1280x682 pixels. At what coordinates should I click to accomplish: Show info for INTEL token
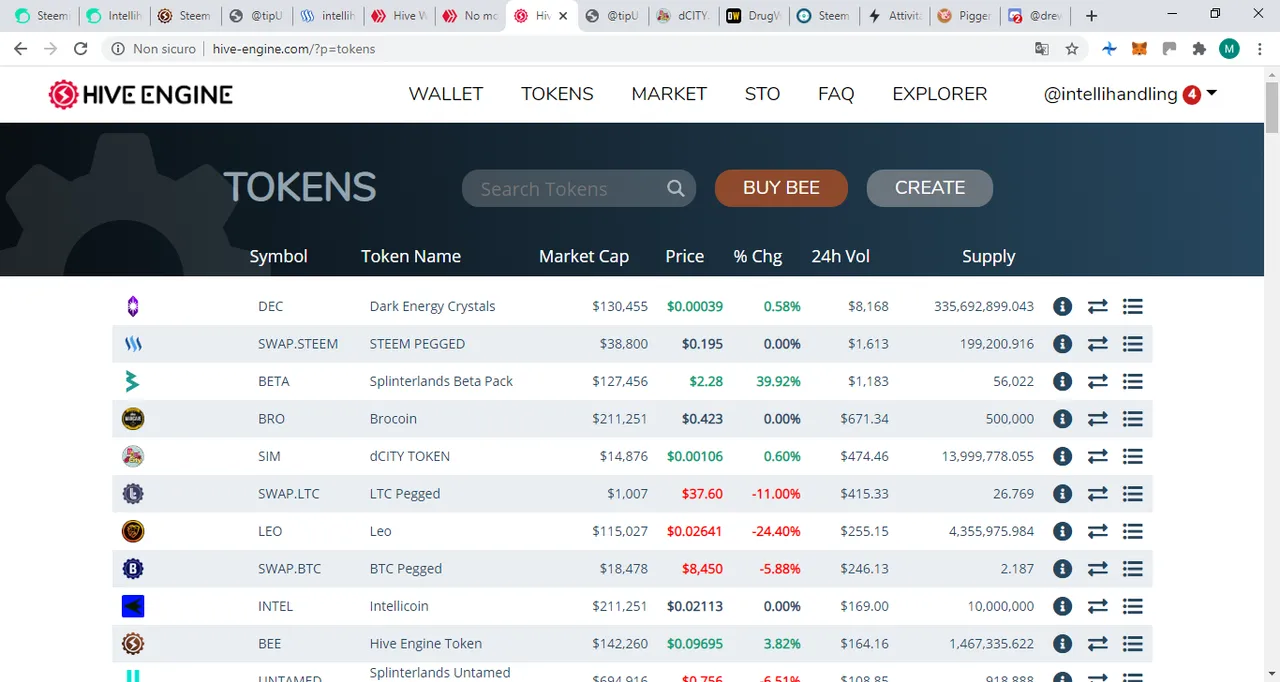coord(1062,606)
